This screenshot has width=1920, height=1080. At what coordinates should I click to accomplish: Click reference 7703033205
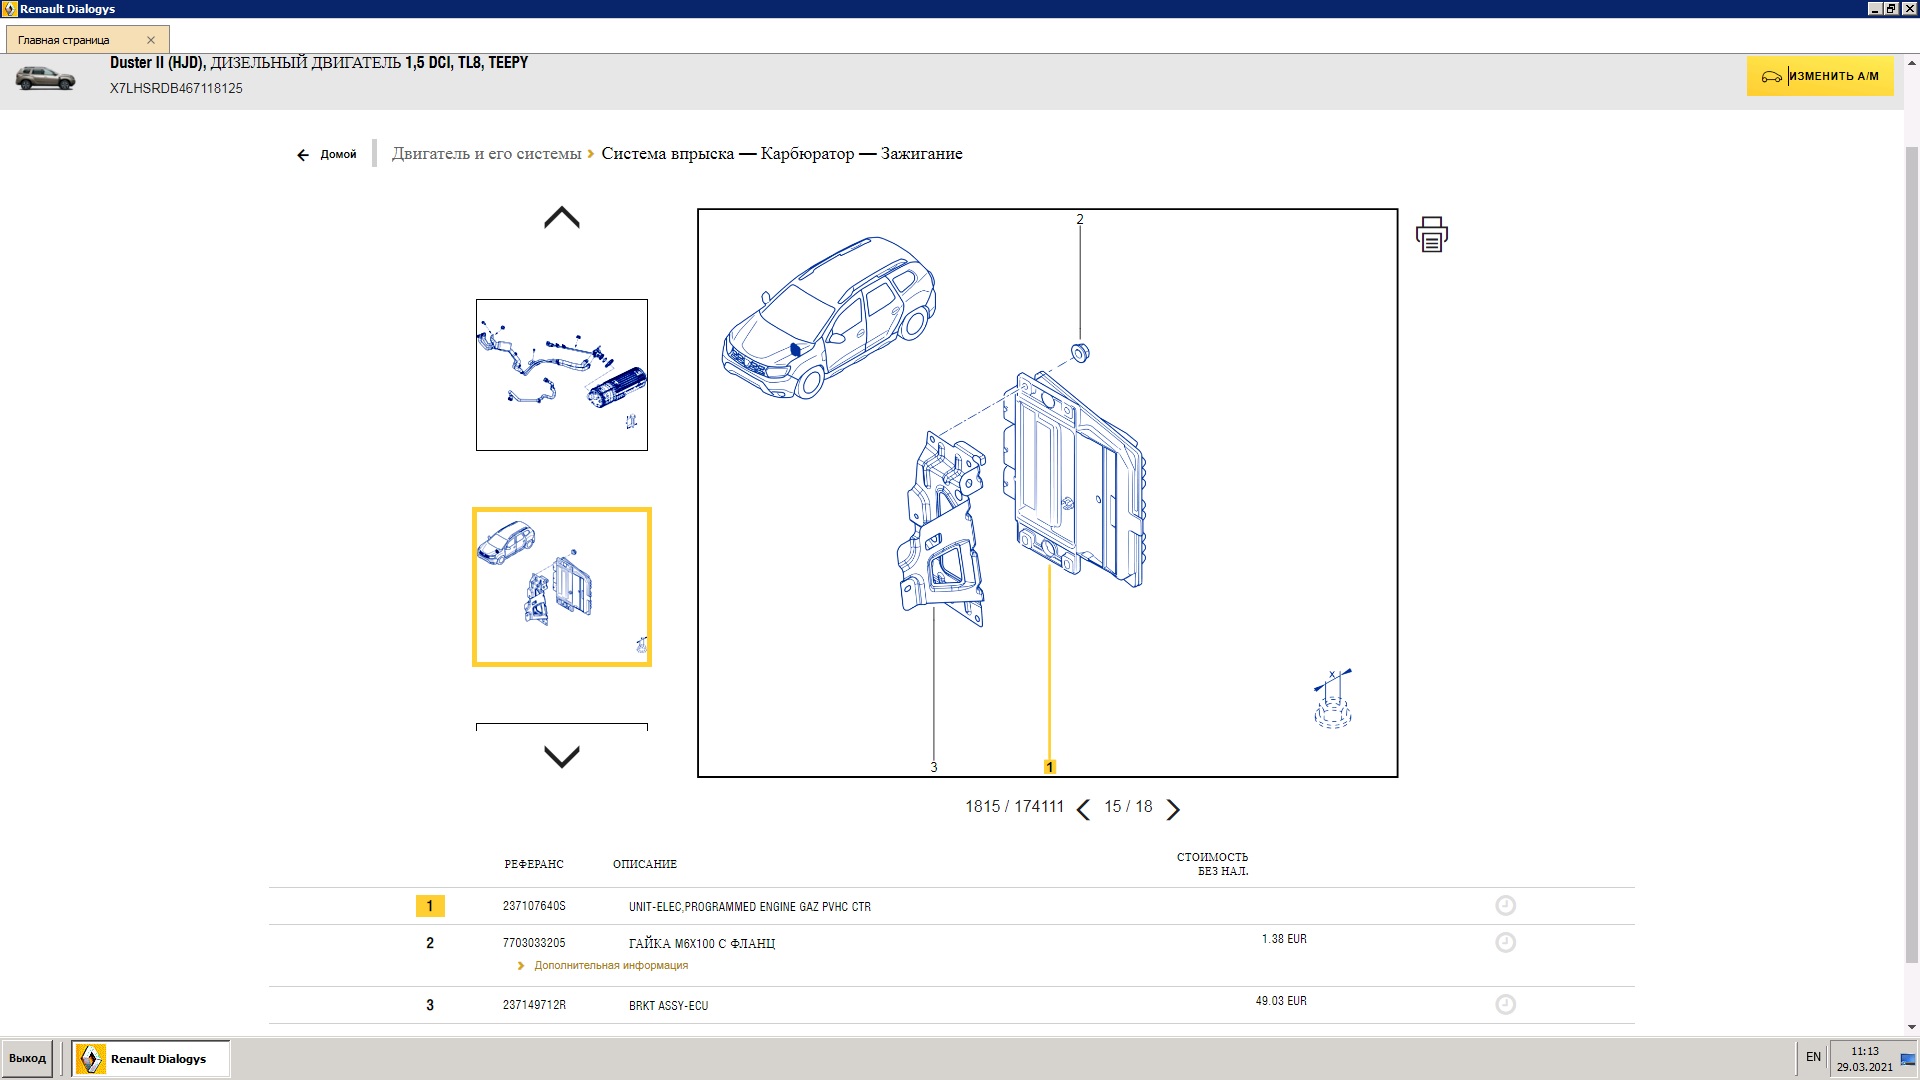click(534, 943)
